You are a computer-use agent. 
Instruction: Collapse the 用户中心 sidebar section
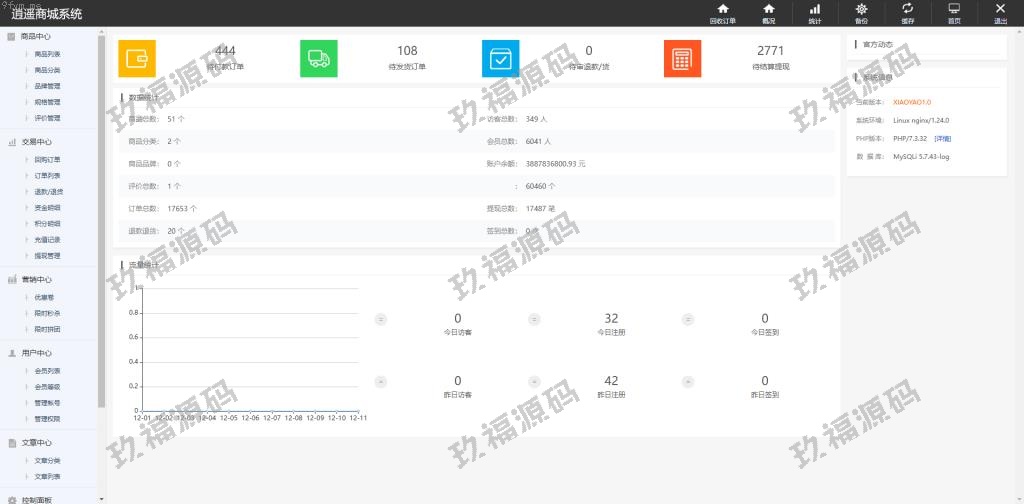click(35, 353)
